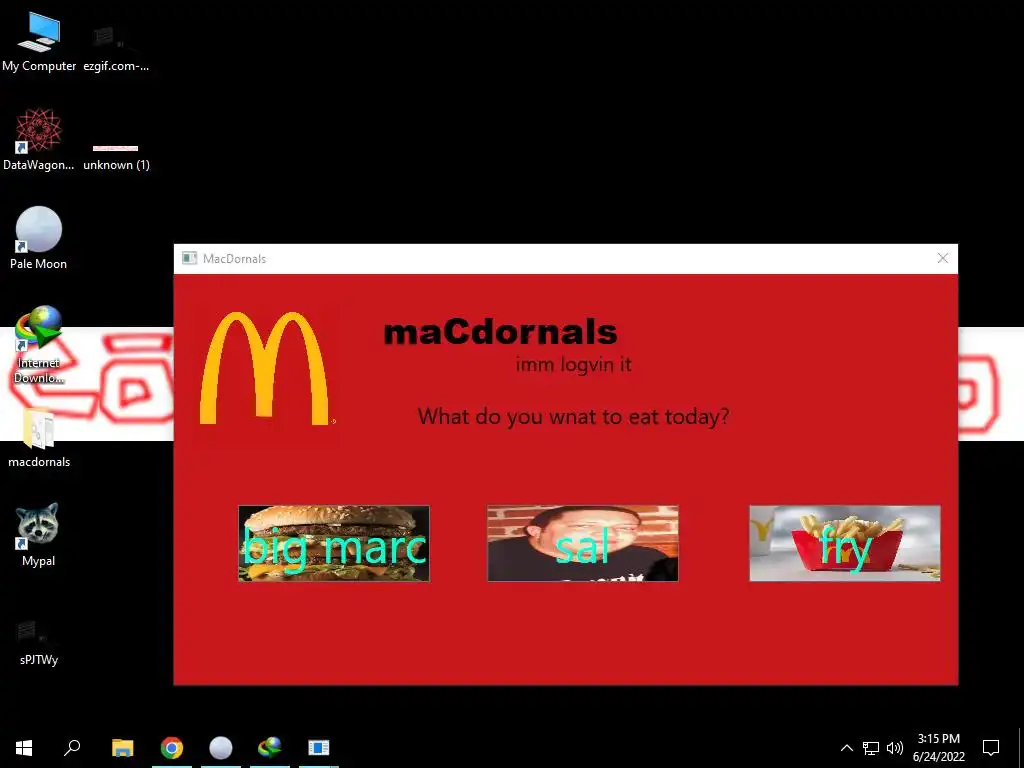Switch to the MacDornals app taskbar button
The image size is (1024, 768).
click(319, 748)
